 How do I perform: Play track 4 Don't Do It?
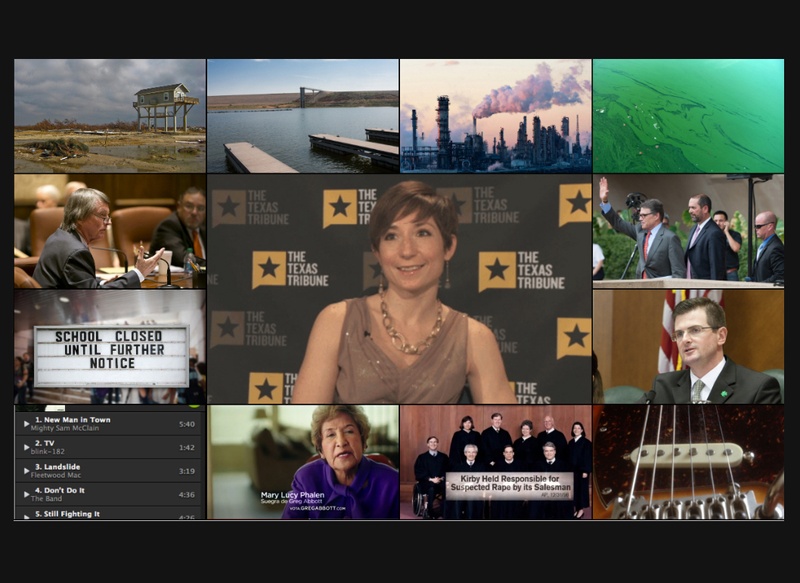[x=26, y=494]
